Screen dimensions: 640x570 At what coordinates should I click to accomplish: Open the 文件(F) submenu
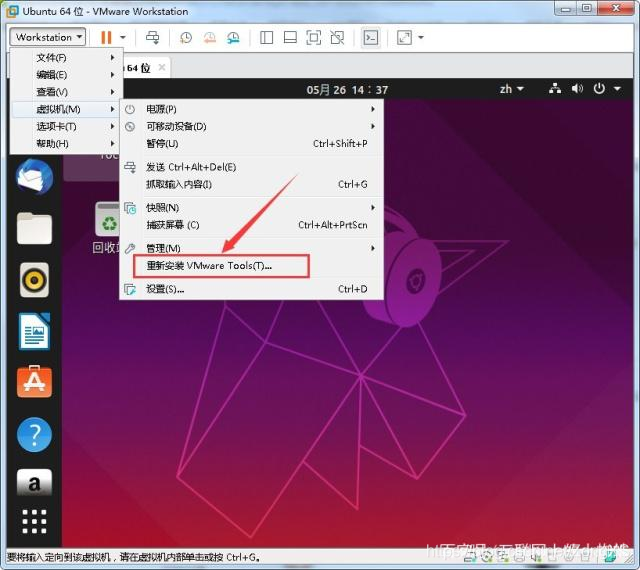(67, 58)
